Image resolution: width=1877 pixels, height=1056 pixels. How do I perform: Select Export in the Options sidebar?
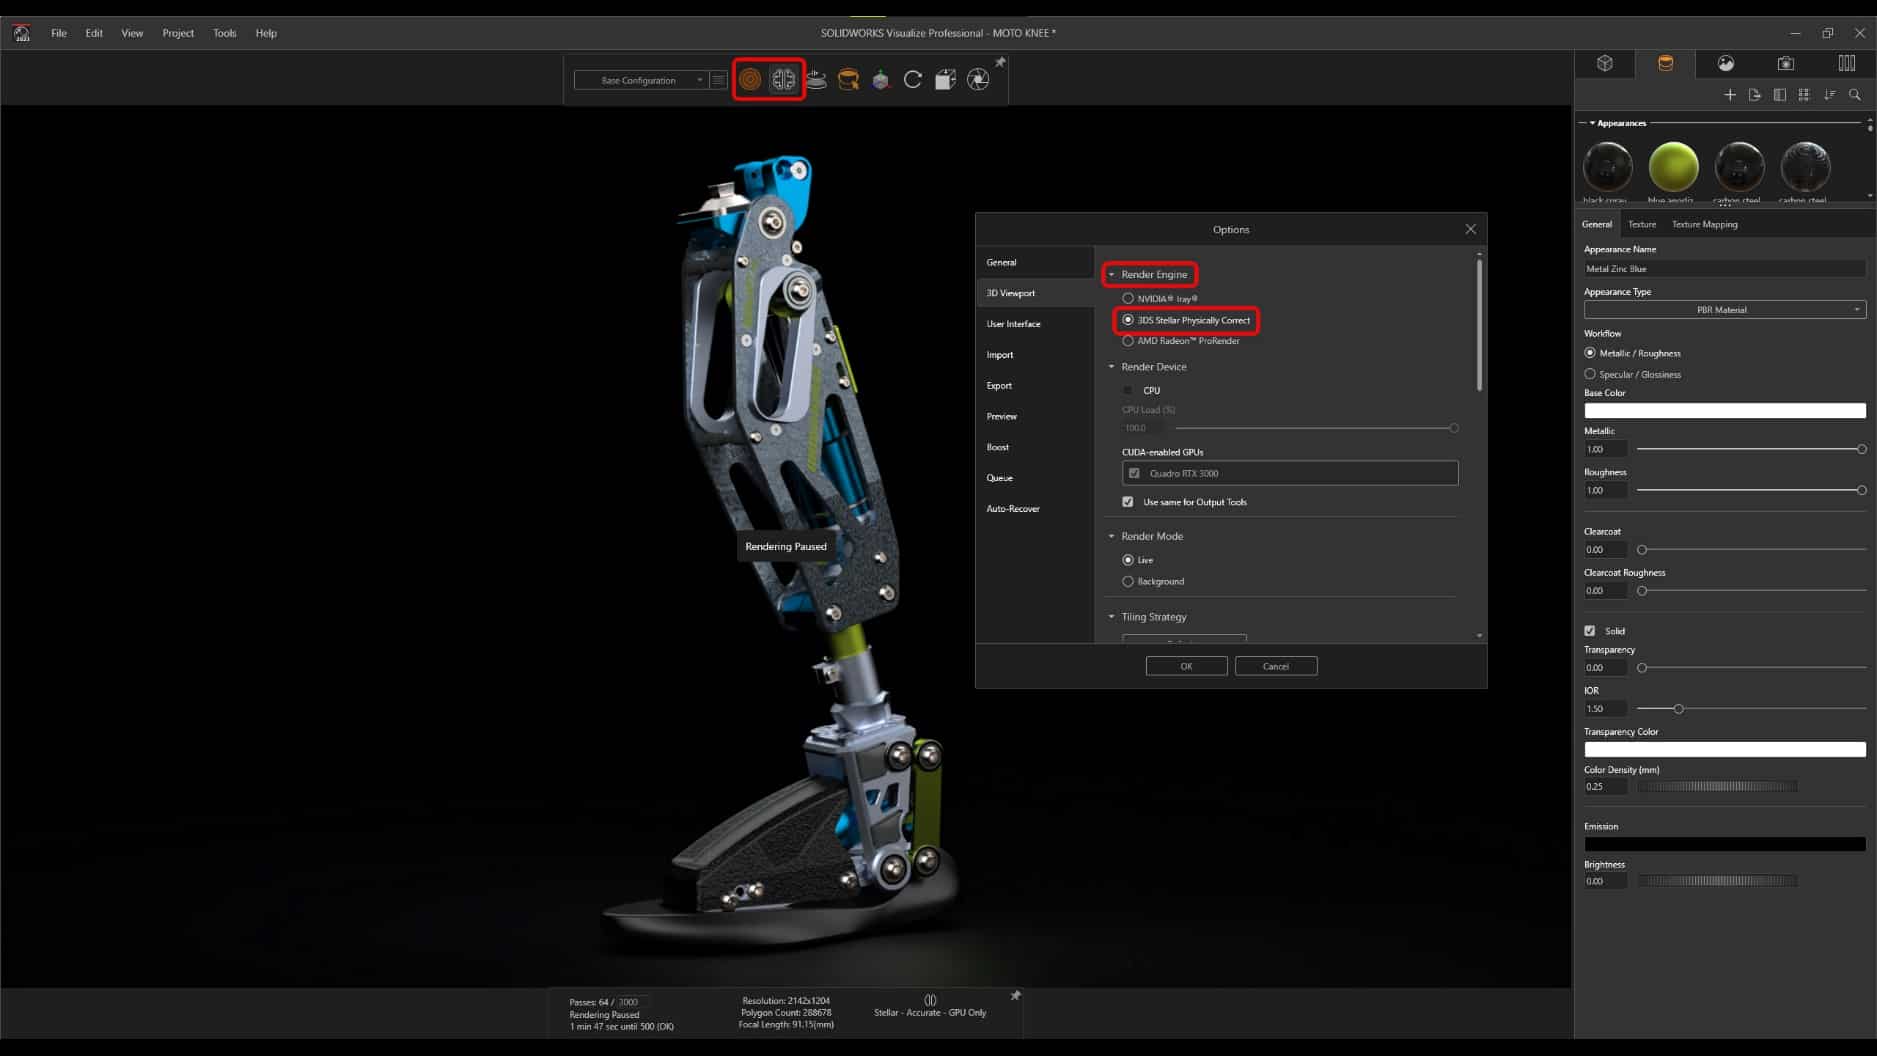(999, 385)
